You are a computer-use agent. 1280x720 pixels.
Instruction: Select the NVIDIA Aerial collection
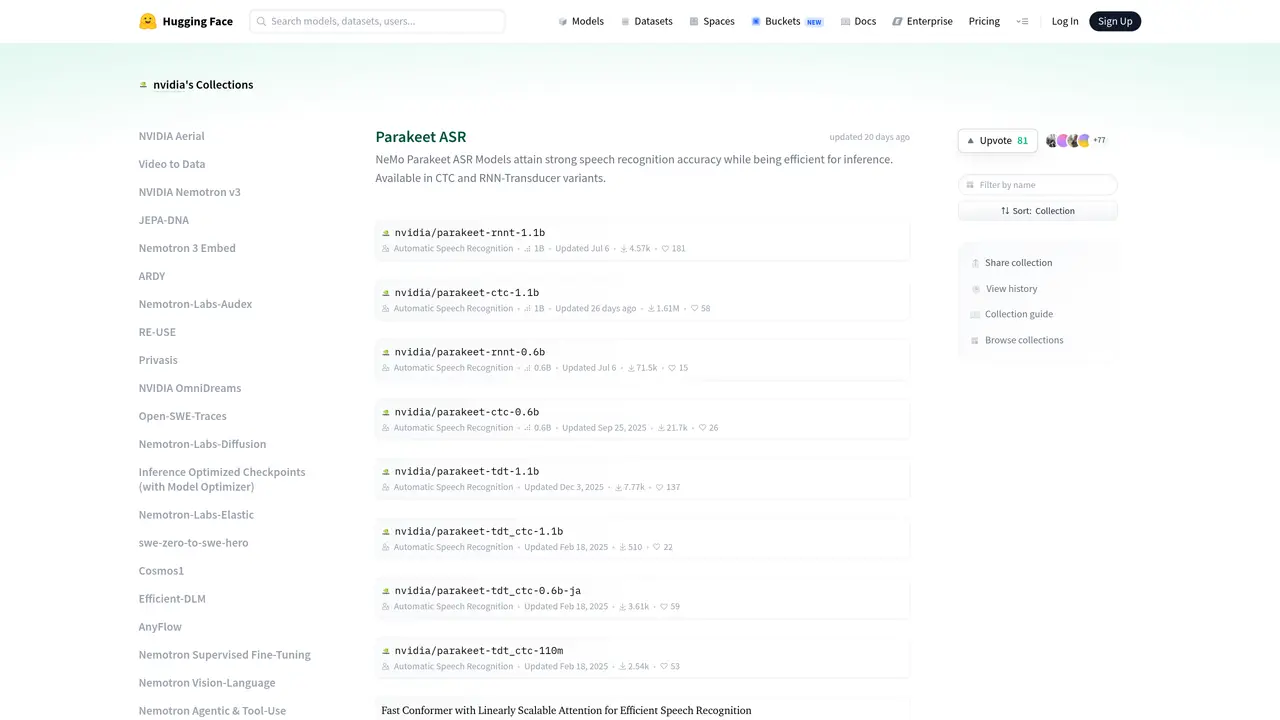172,136
